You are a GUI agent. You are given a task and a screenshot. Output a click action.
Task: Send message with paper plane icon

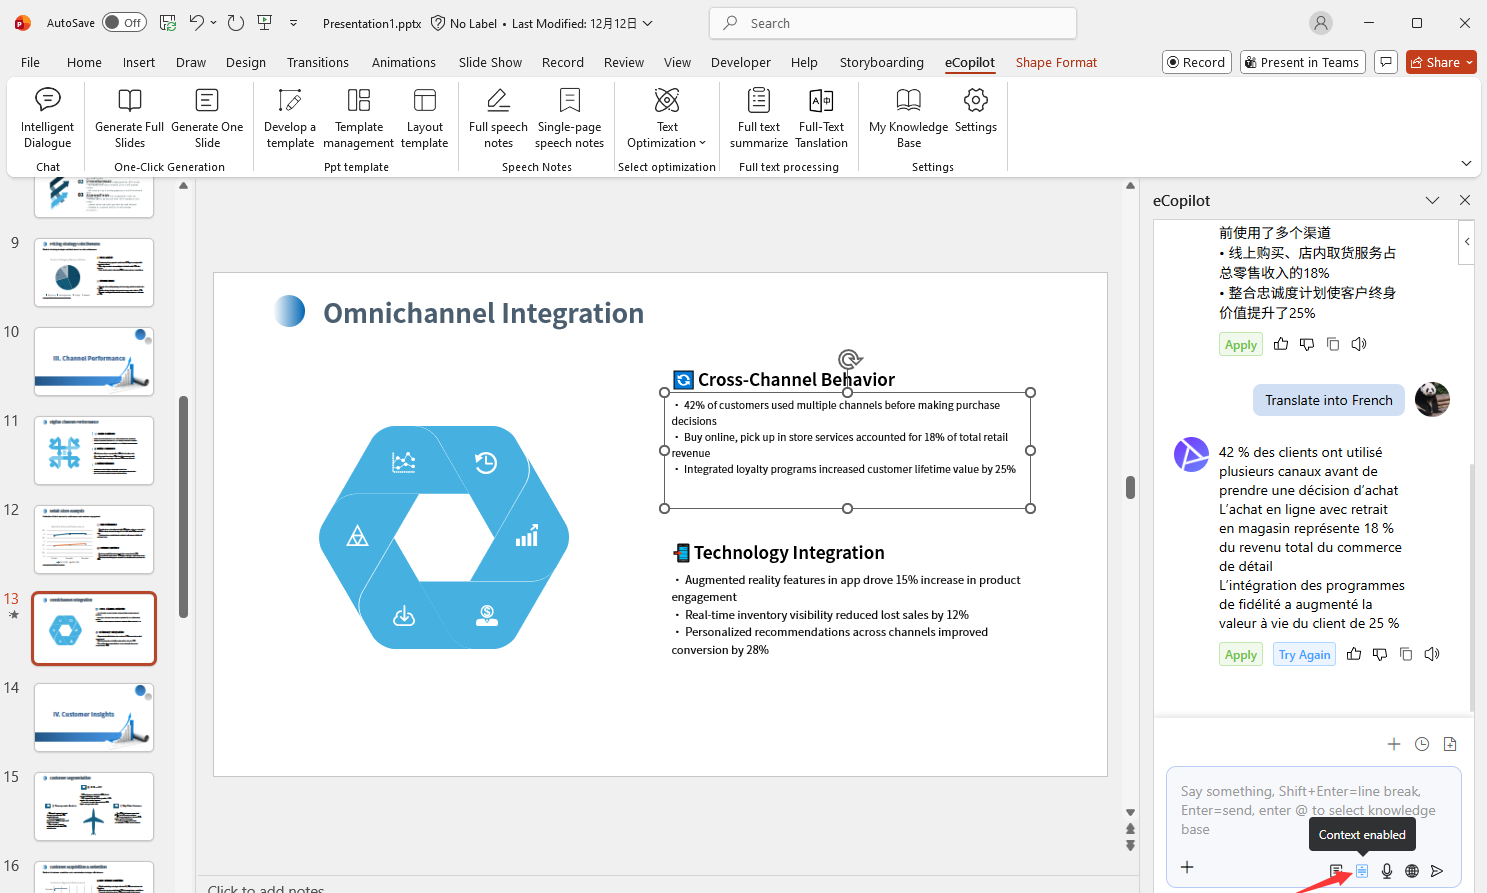(x=1437, y=871)
